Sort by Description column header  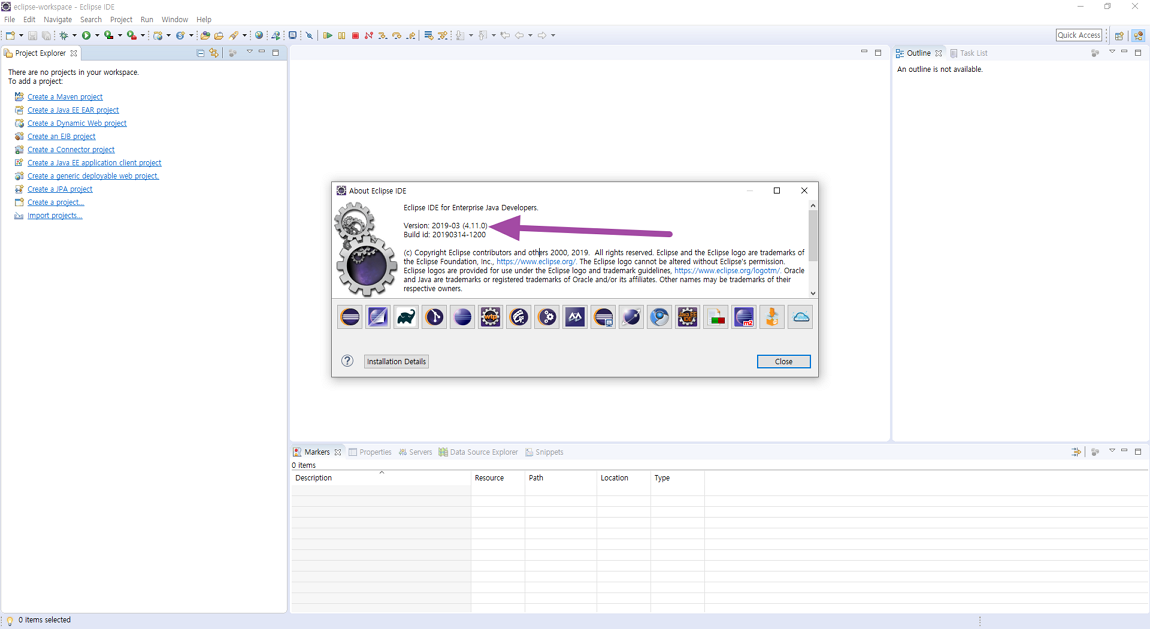coord(381,478)
